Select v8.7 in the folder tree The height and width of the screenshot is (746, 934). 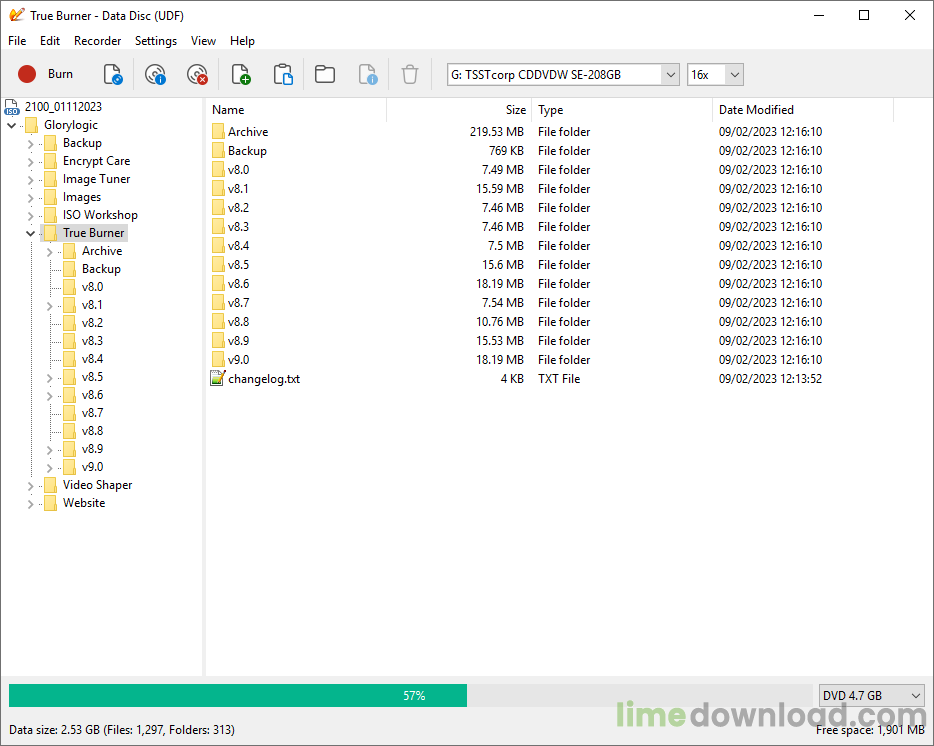(92, 413)
